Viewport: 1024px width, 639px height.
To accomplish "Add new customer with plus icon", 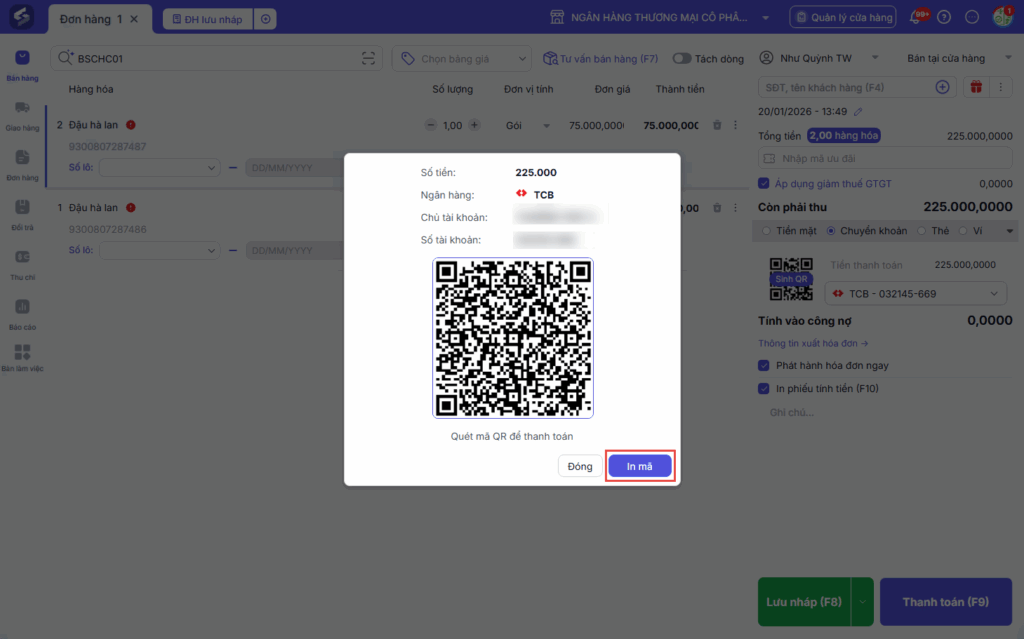I will tap(942, 87).
